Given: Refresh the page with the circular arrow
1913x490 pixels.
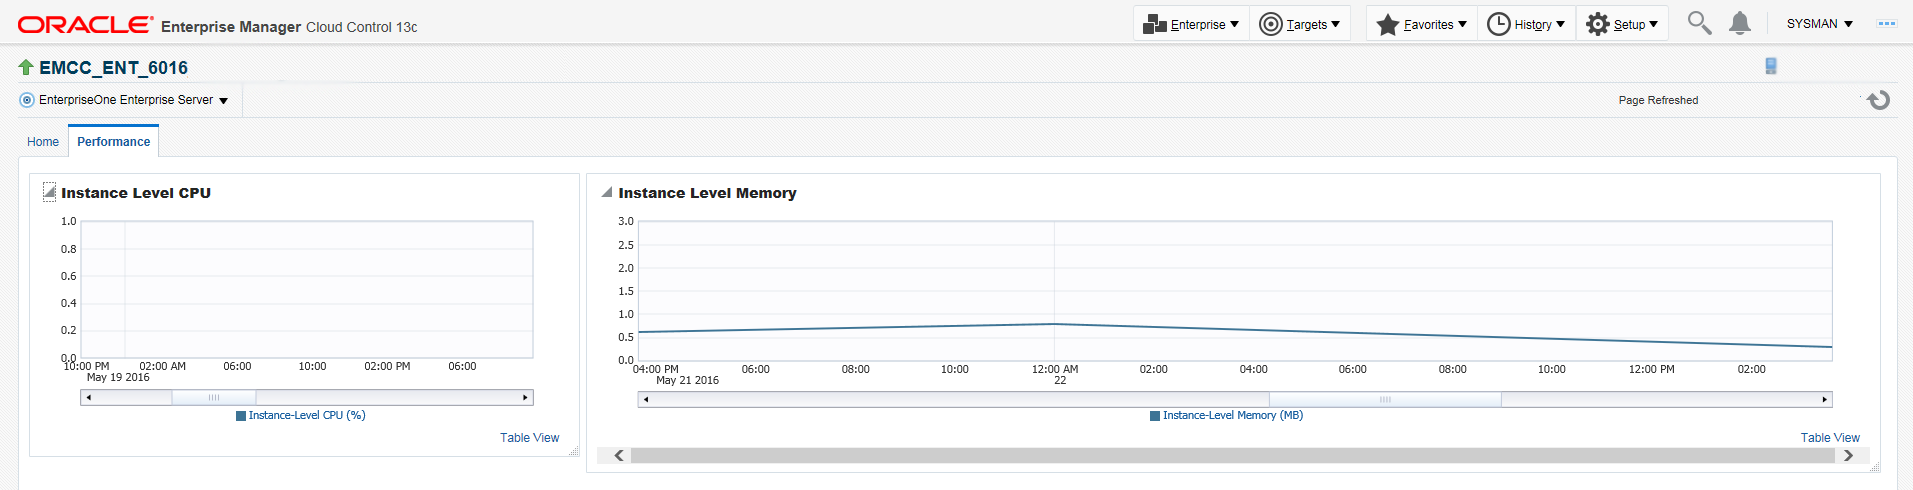Looking at the screenshot, I should tap(1879, 100).
